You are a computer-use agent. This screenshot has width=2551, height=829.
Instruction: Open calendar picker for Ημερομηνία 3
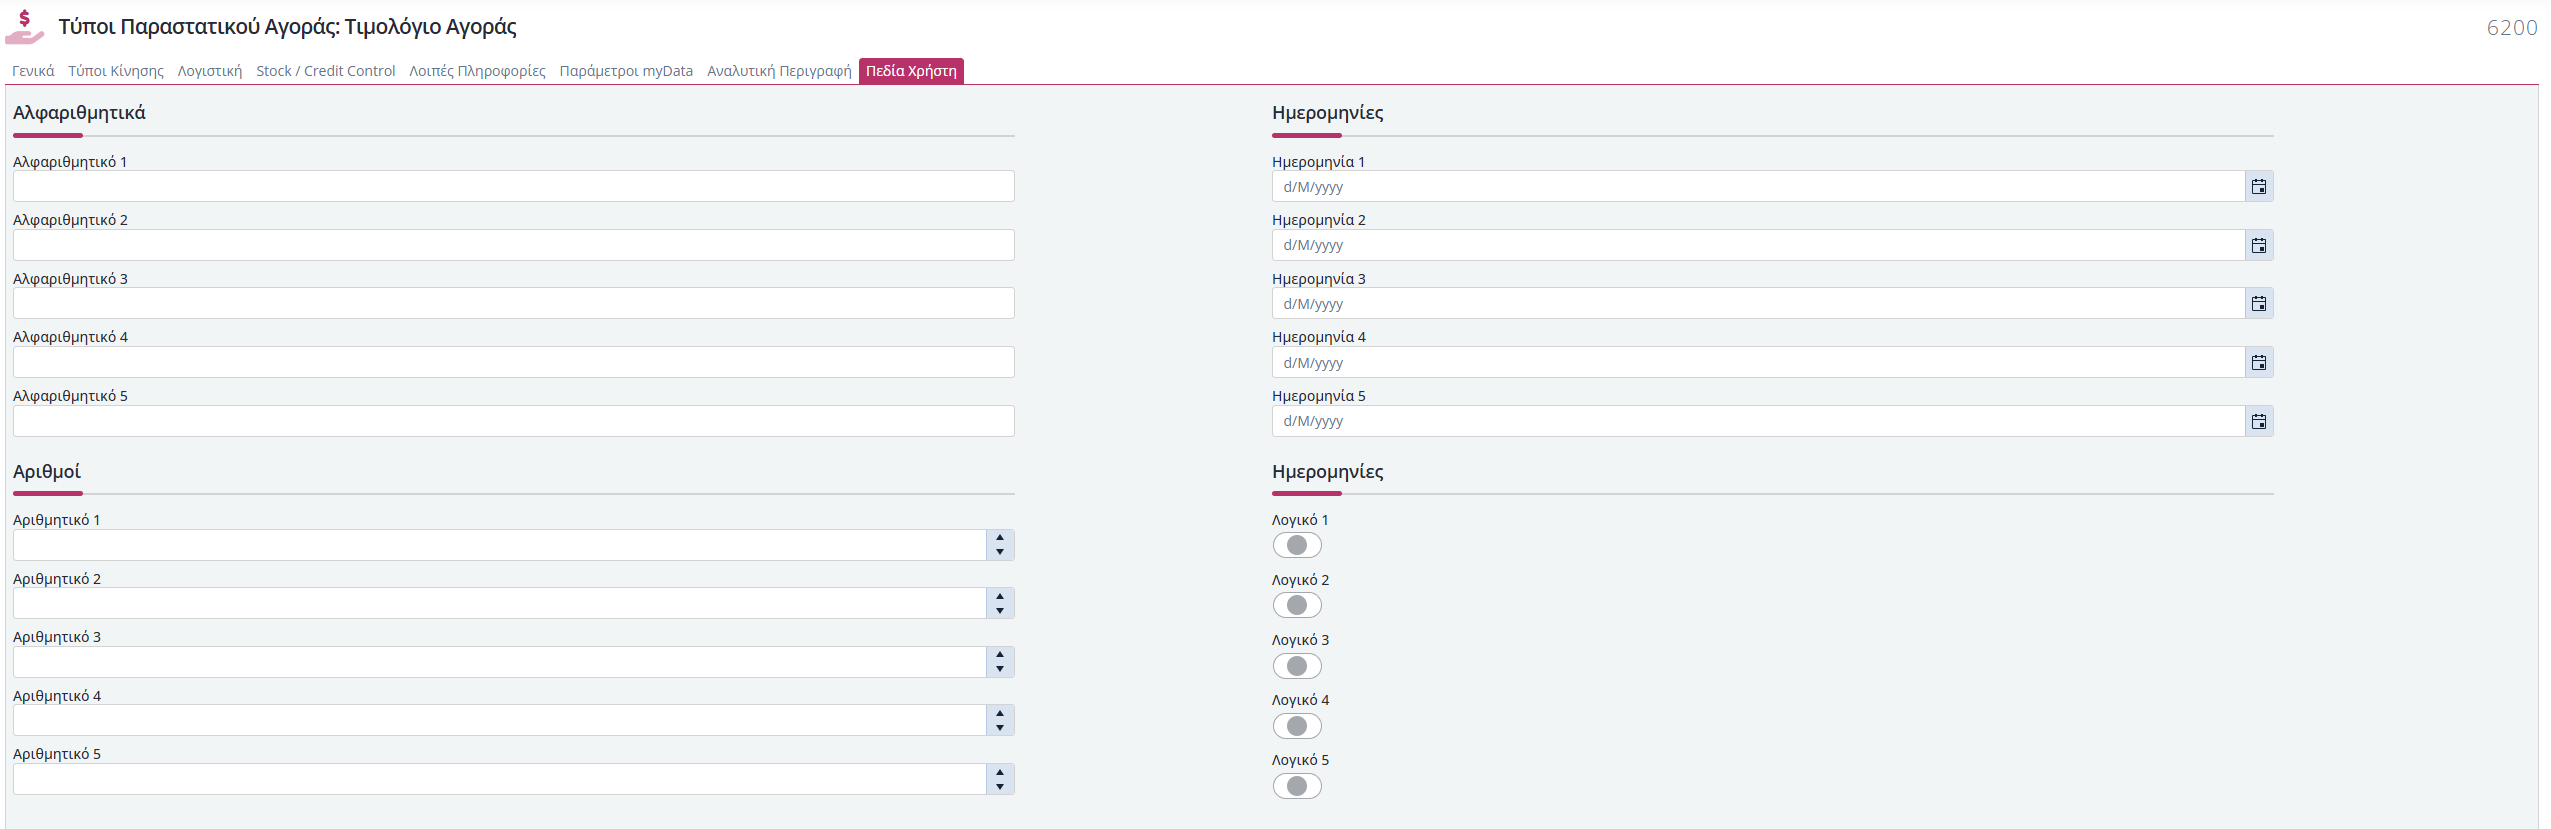click(2259, 304)
